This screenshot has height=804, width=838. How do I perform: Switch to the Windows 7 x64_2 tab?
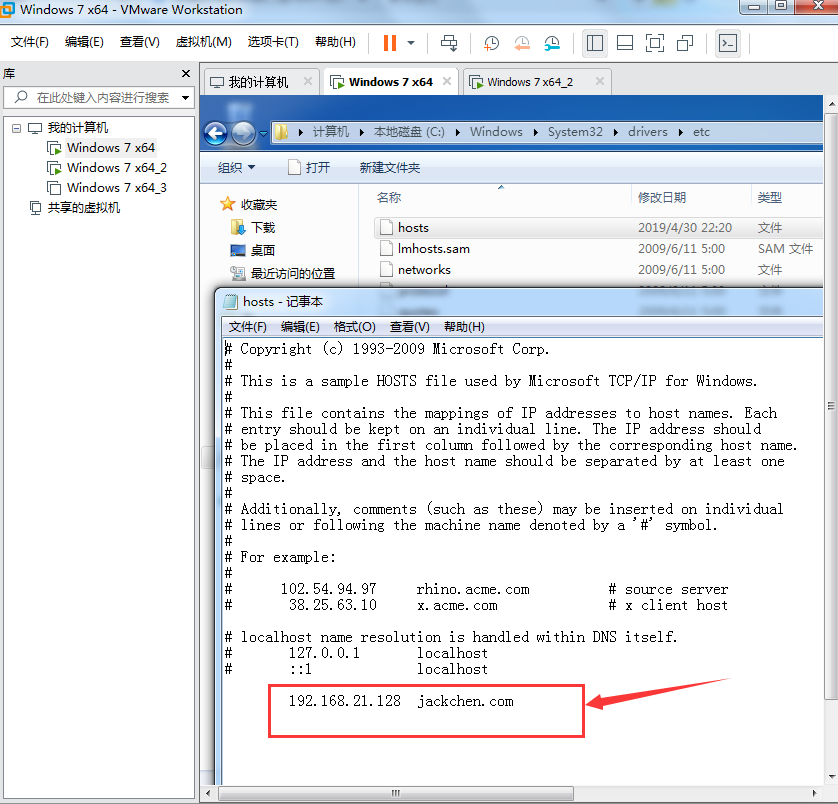(x=530, y=82)
